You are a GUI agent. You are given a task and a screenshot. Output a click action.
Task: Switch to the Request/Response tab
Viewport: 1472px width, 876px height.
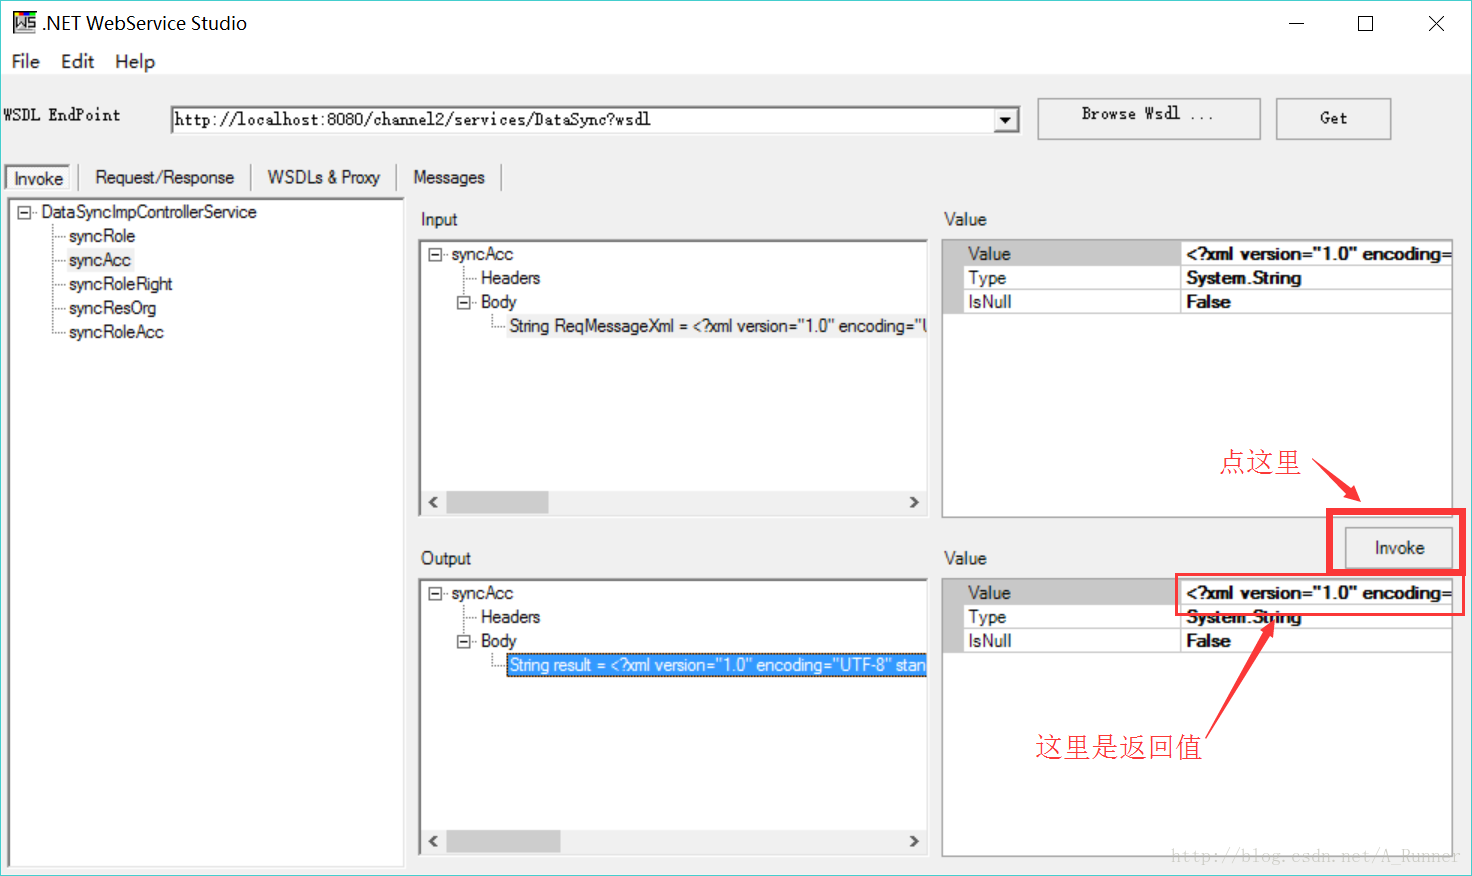[x=165, y=177]
